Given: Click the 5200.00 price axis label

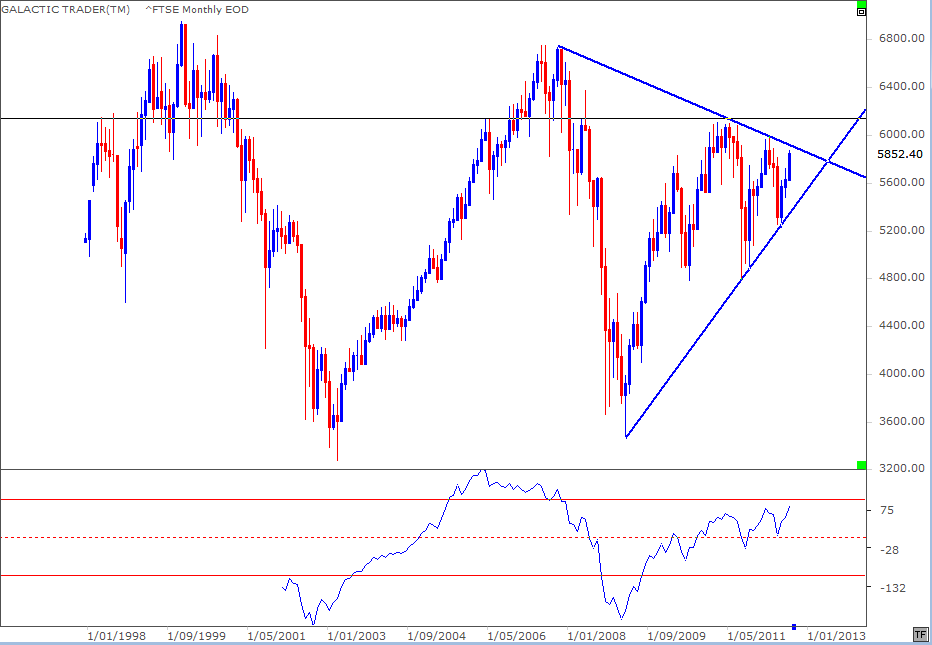Looking at the screenshot, I should [901, 230].
